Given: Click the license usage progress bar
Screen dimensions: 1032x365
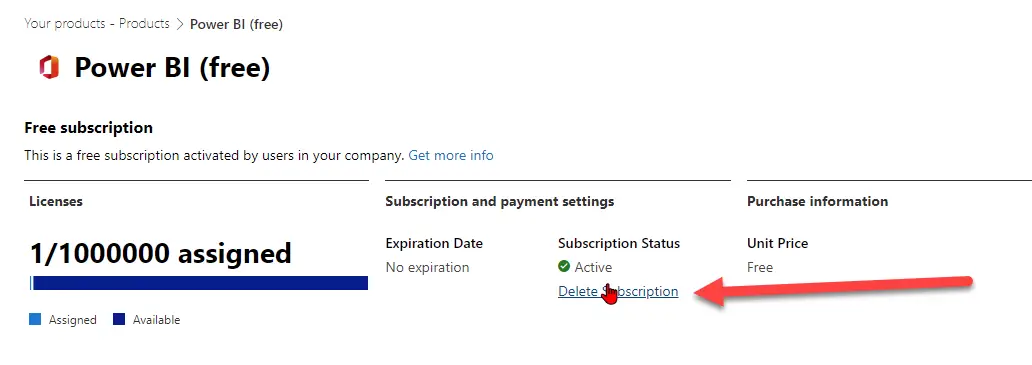Looking at the screenshot, I should 199,283.
